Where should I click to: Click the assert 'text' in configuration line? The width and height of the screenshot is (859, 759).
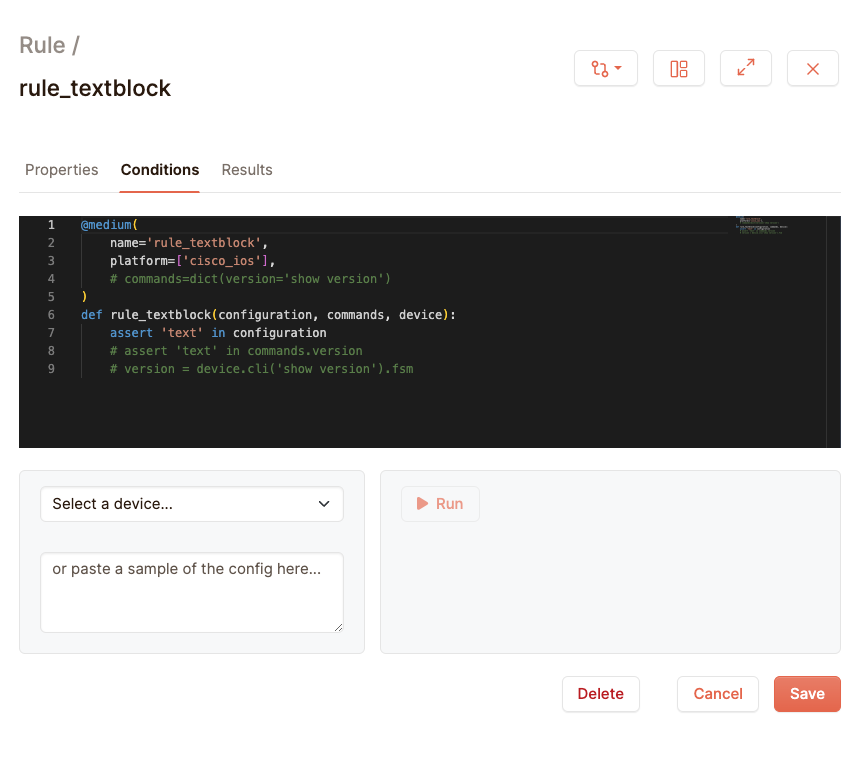pyautogui.click(x=218, y=333)
